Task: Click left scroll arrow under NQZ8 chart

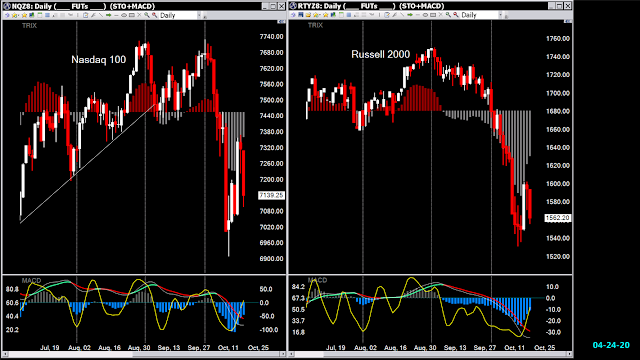Action: (x=5, y=354)
